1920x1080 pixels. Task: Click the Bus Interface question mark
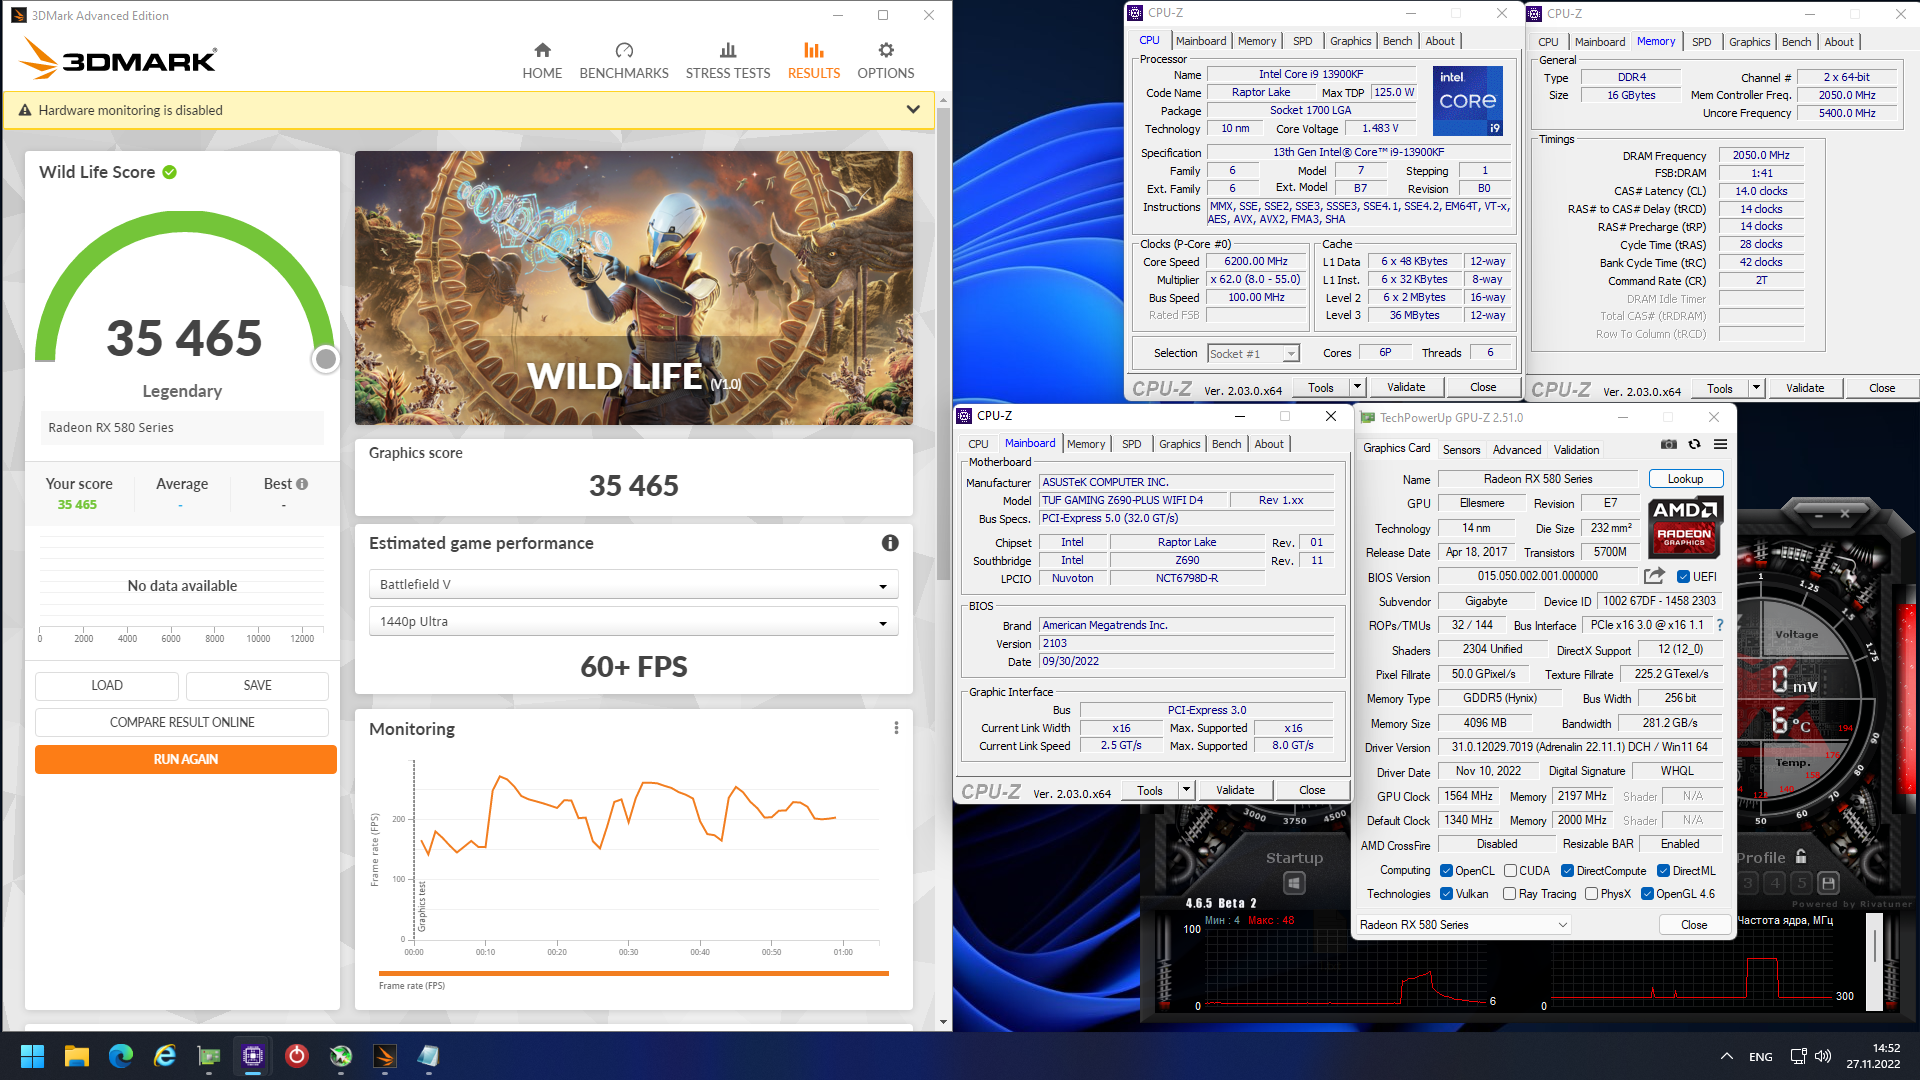click(x=1720, y=625)
